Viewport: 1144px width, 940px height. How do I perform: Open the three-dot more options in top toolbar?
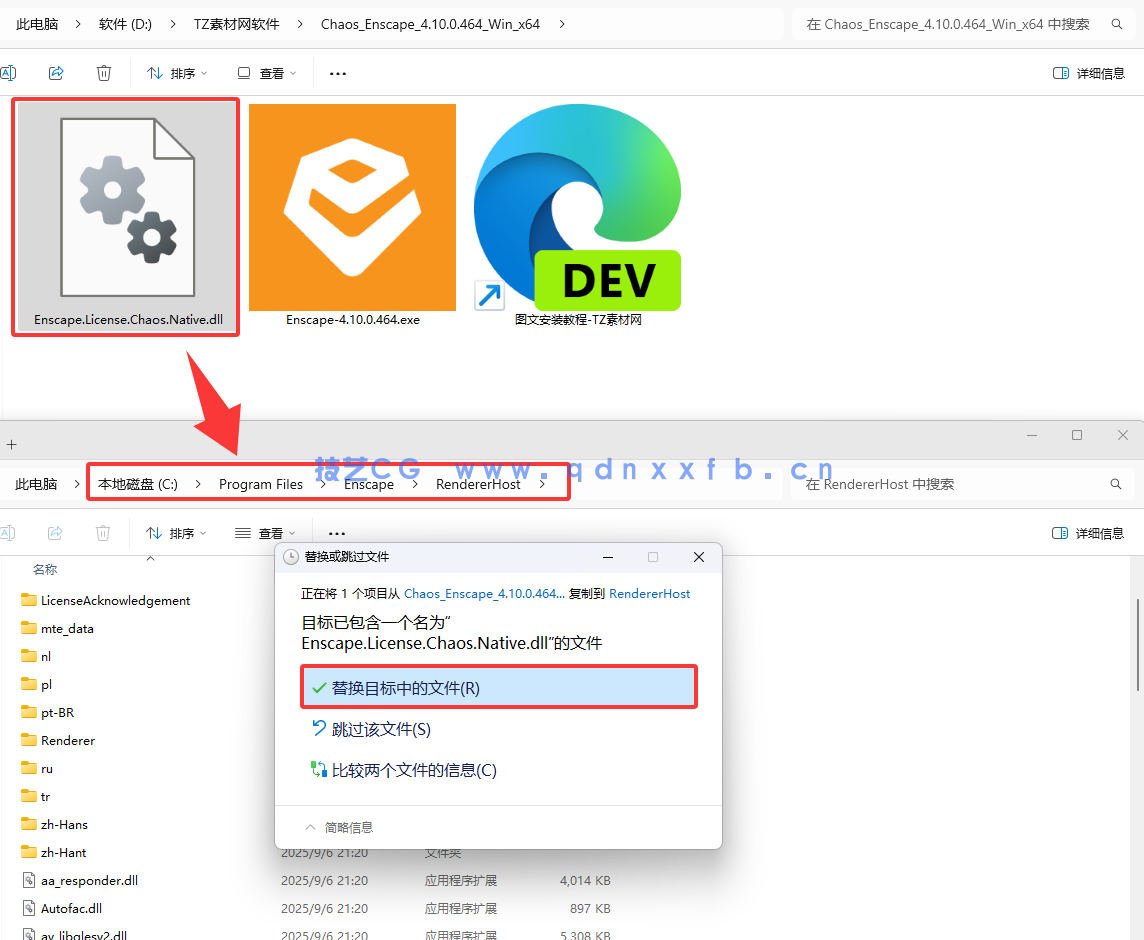point(338,73)
